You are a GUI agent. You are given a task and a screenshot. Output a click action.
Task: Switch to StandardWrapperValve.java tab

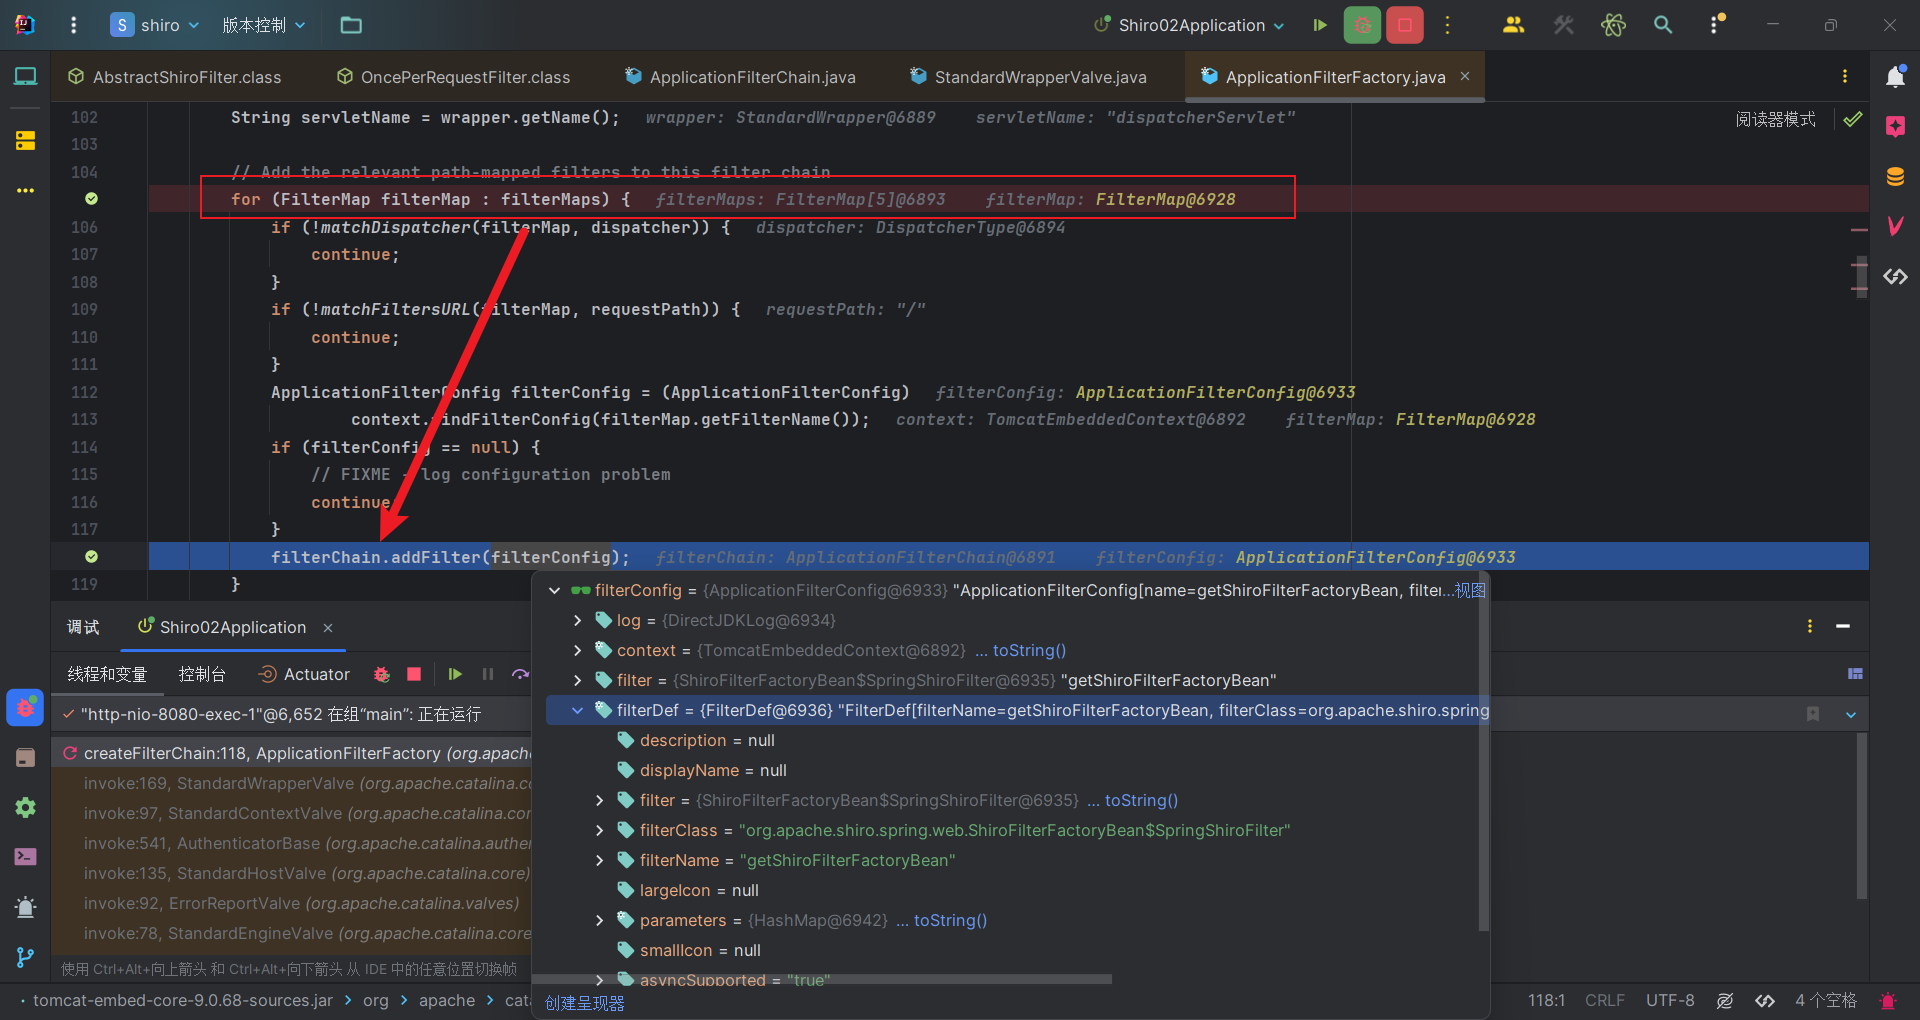pos(1028,77)
